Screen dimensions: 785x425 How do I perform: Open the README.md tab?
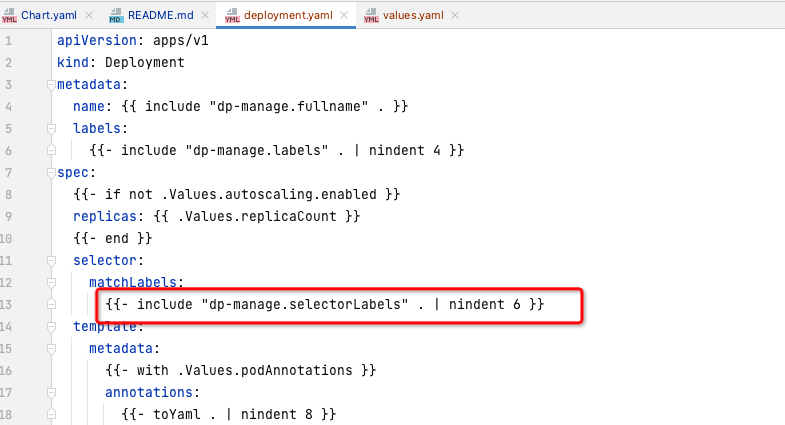coord(159,15)
